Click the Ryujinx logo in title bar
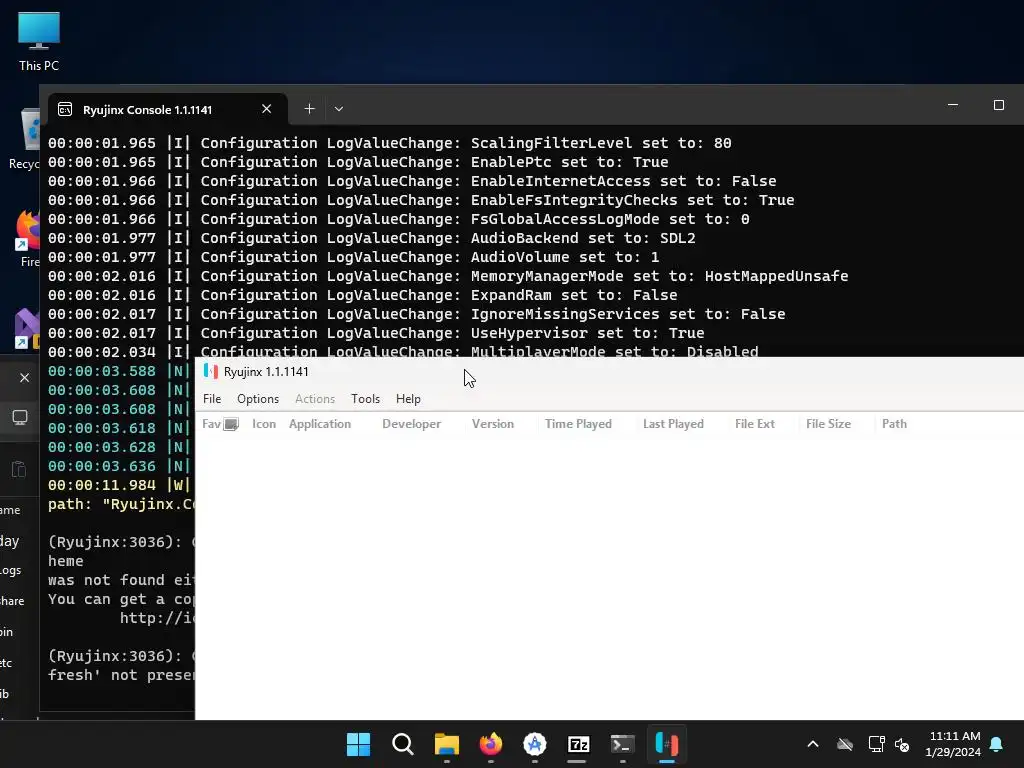The width and height of the screenshot is (1024, 768). (x=210, y=372)
